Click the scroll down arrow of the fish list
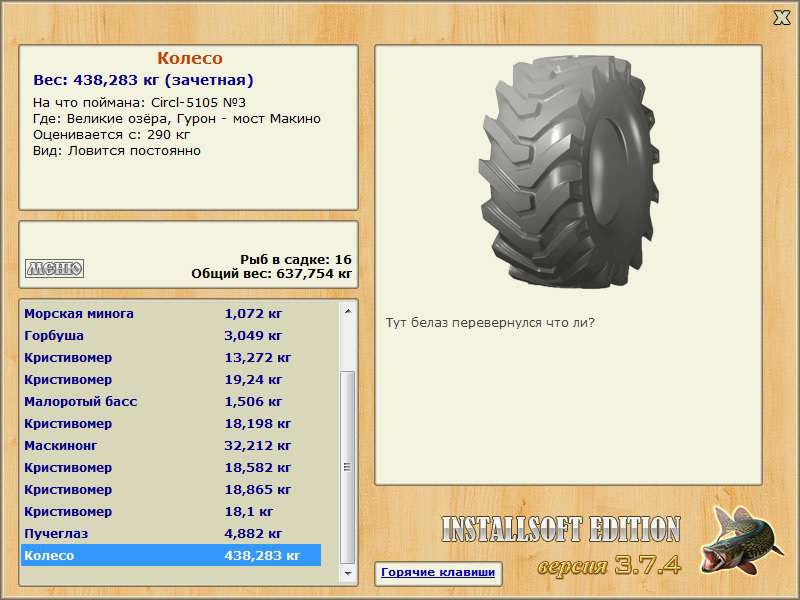 point(347,573)
